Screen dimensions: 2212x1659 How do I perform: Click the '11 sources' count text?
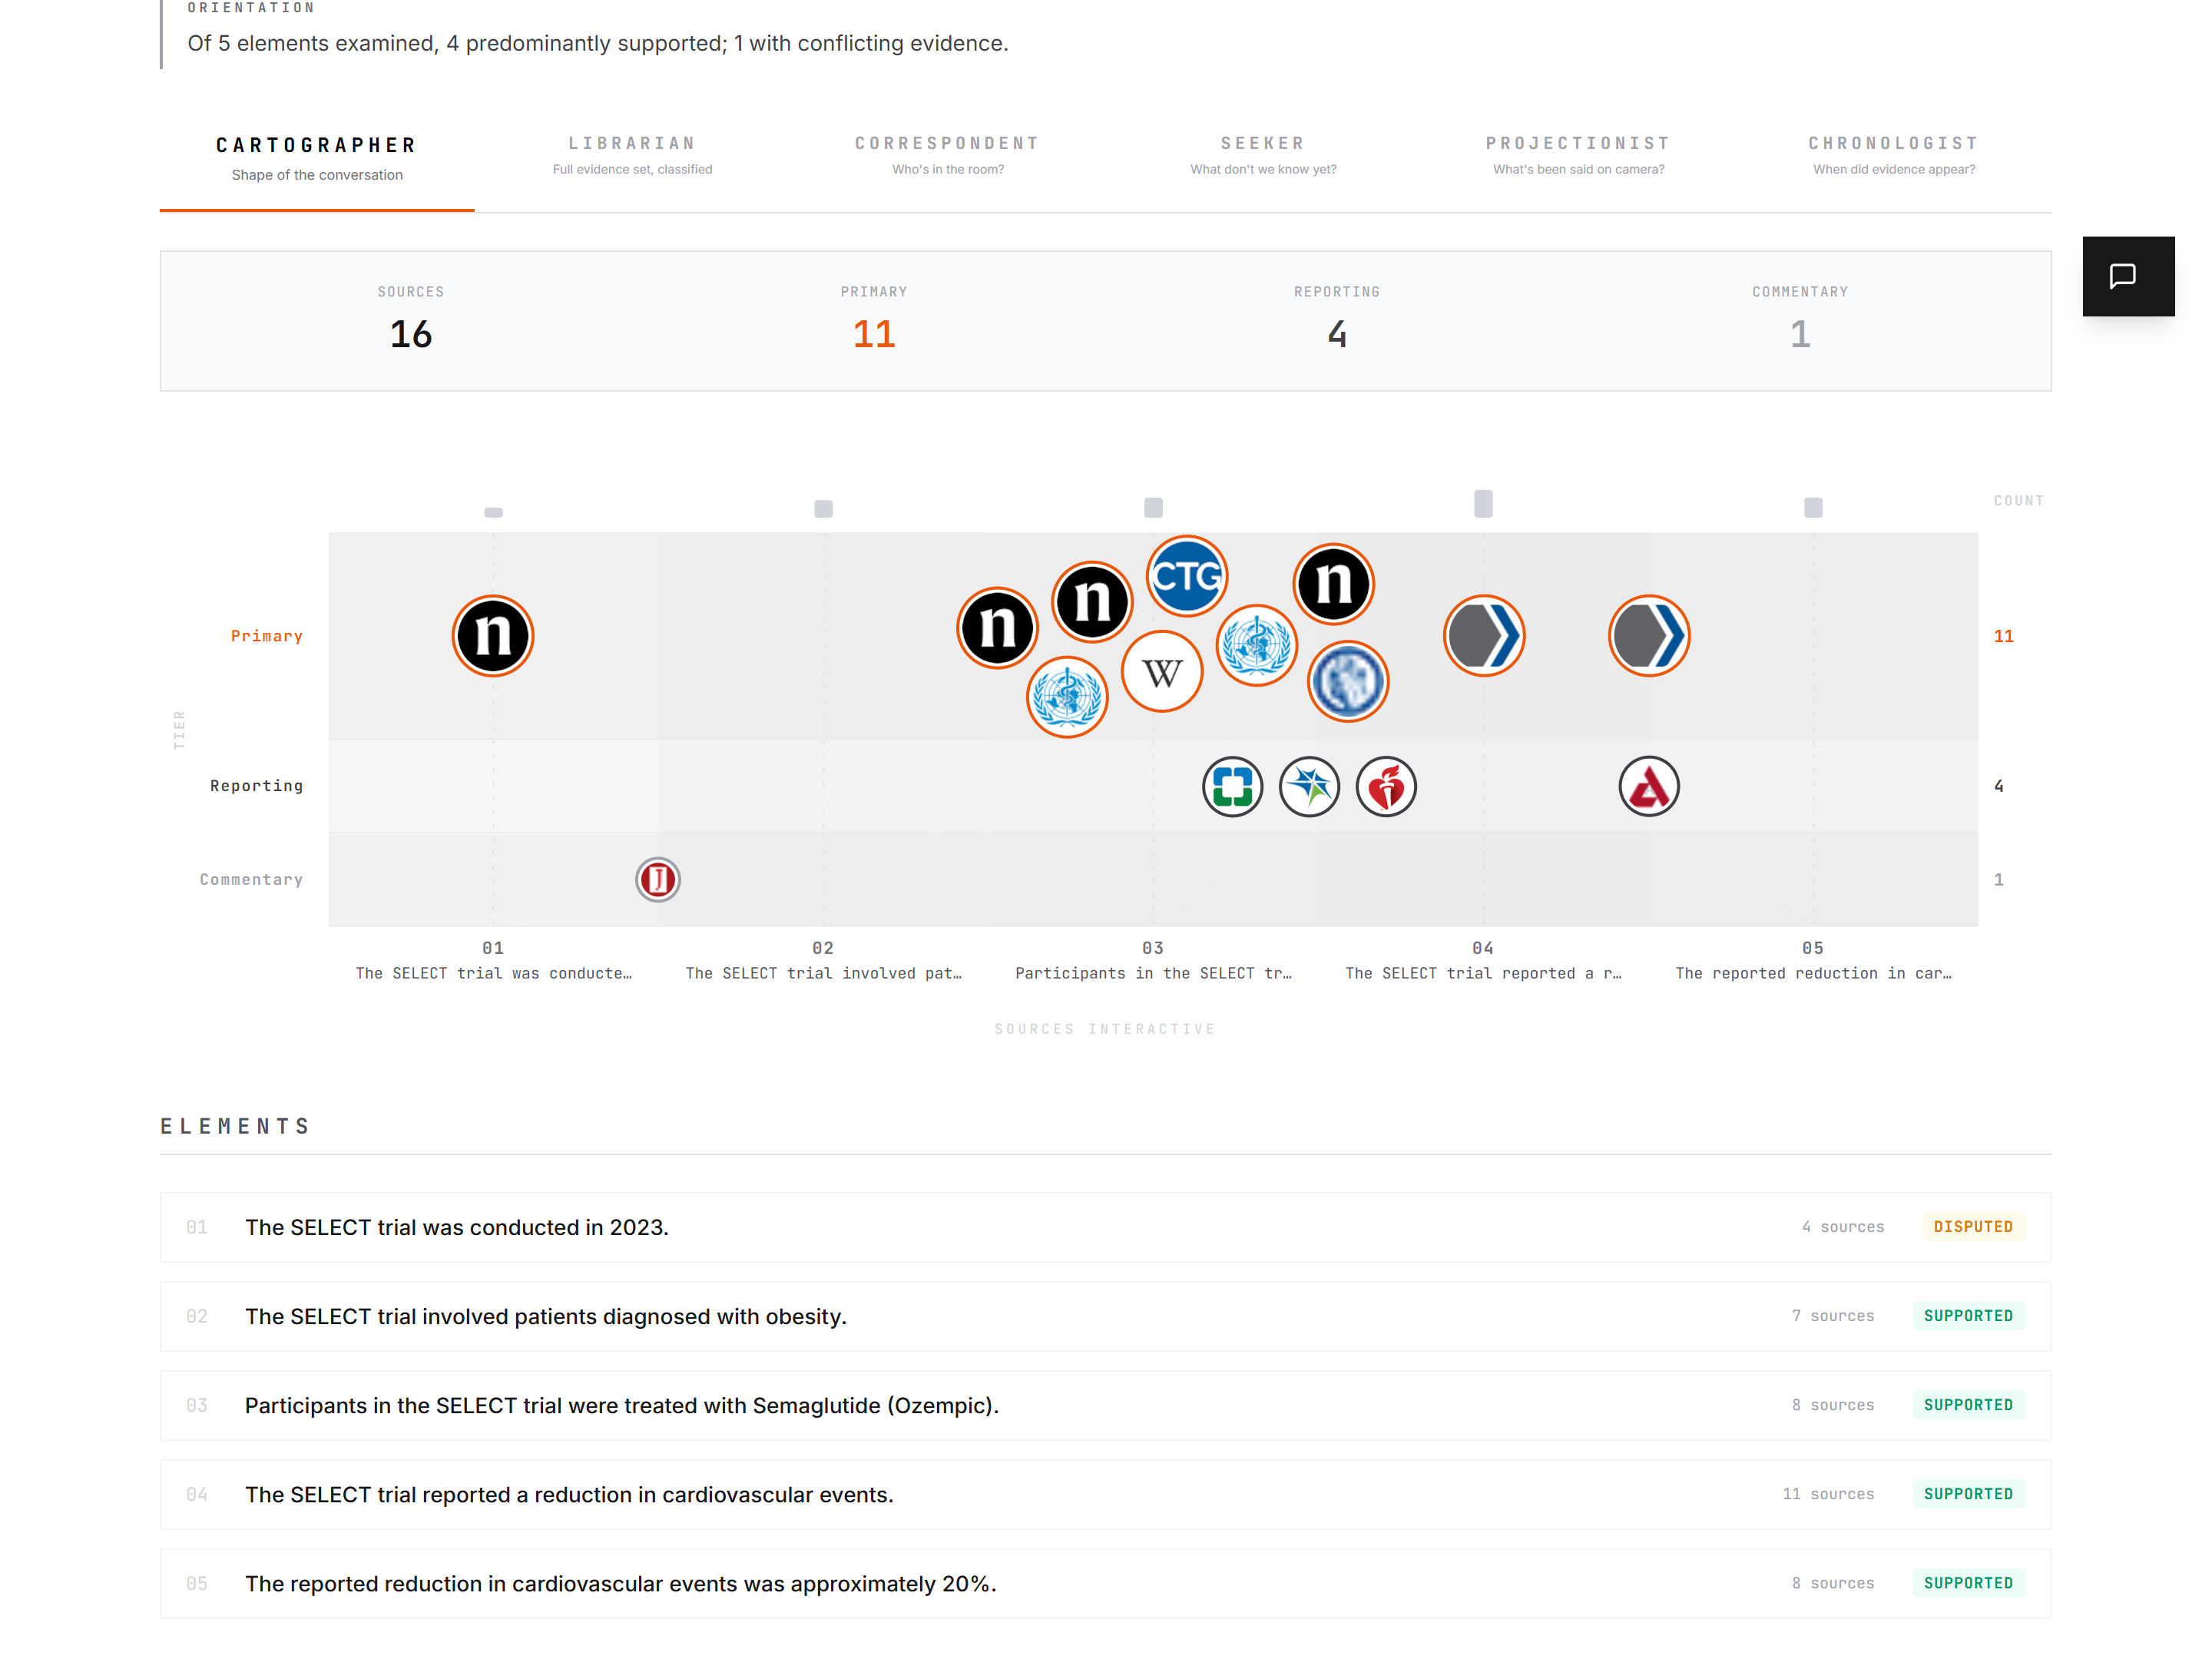pos(1828,1494)
